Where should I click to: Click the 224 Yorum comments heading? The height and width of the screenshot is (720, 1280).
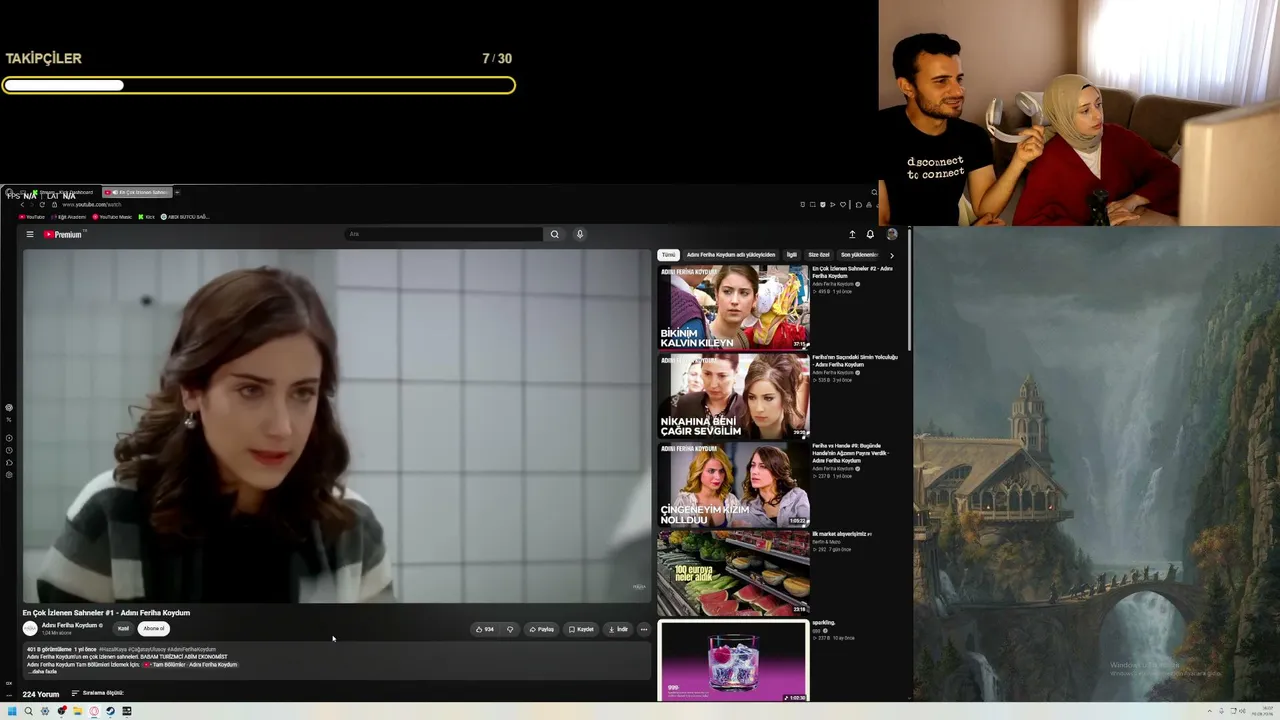(41, 694)
